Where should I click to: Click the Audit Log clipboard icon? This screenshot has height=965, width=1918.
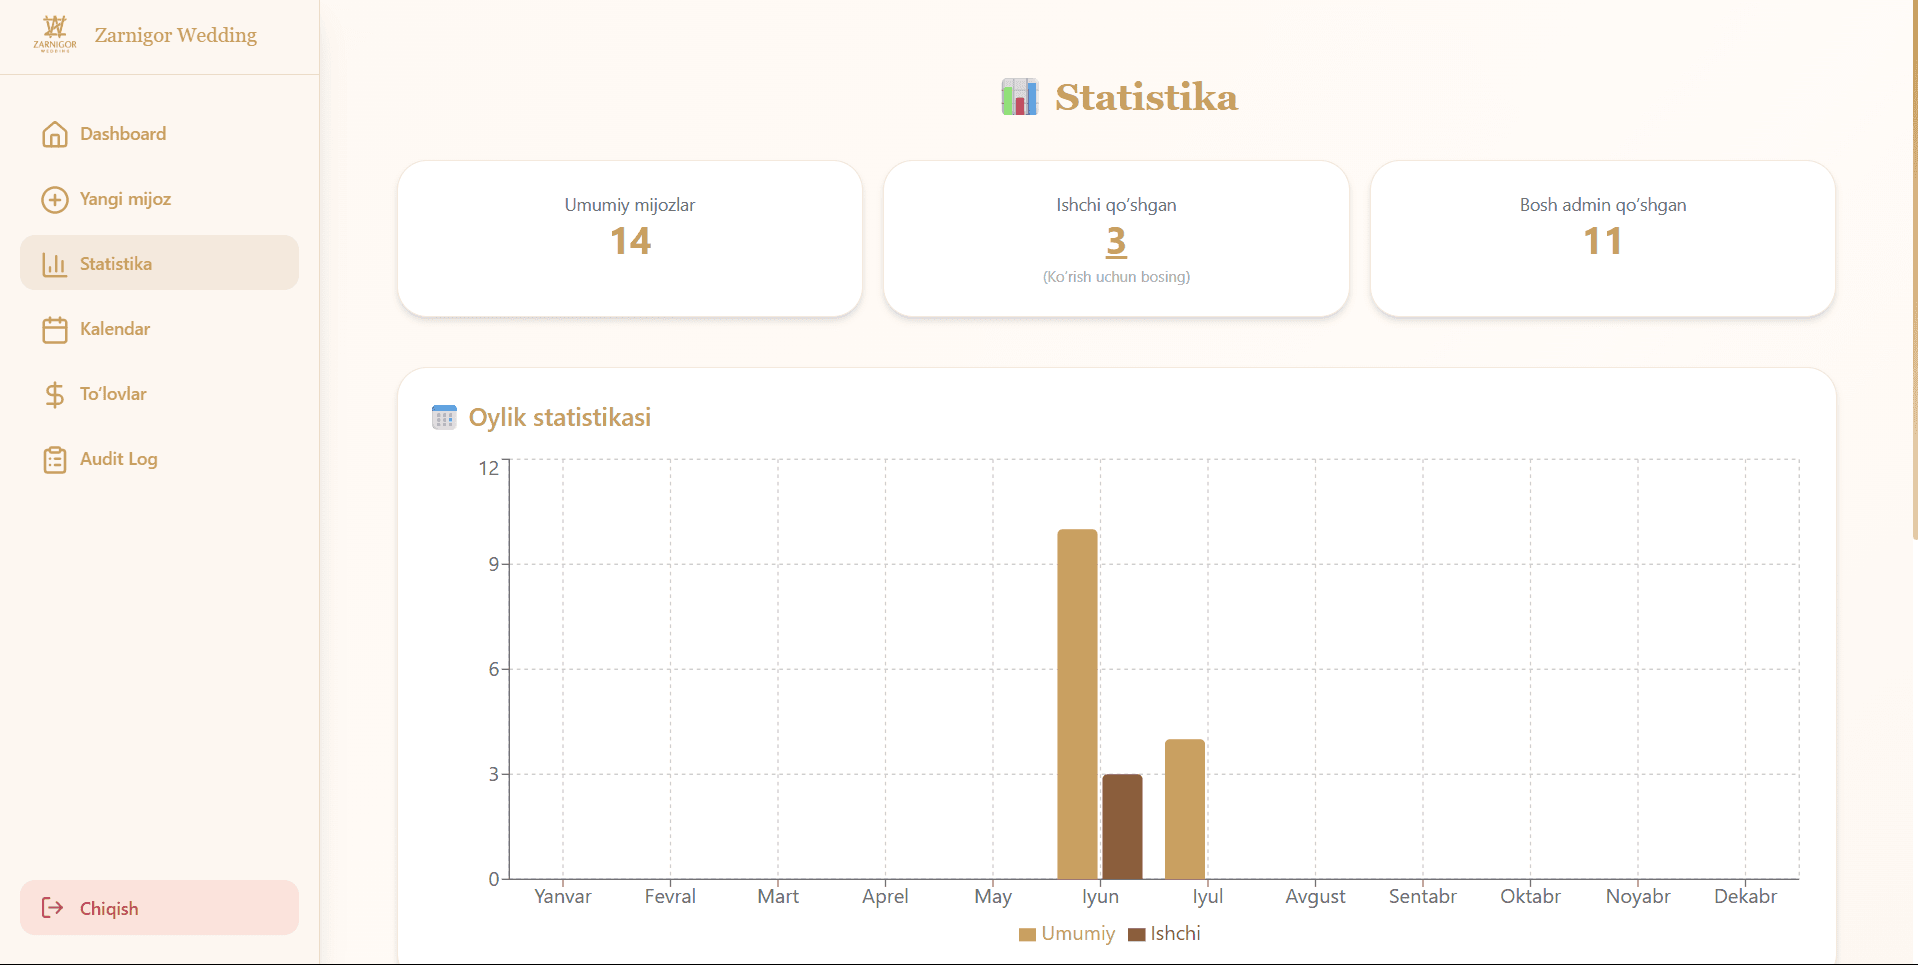(55, 459)
